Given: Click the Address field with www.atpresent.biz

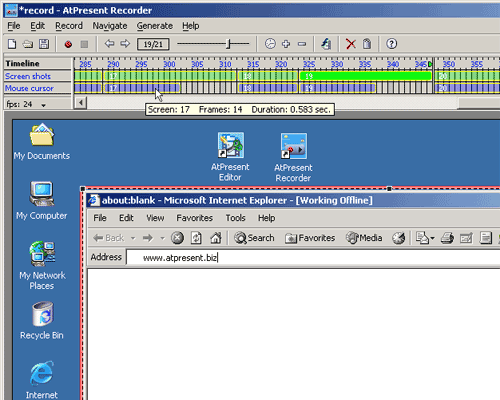Looking at the screenshot, I should pyautogui.click(x=313, y=257).
